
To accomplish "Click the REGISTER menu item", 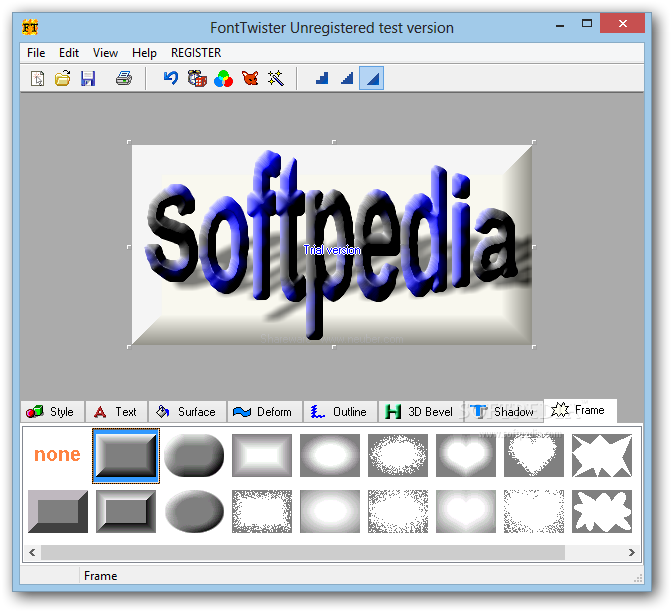I will click(x=196, y=53).
